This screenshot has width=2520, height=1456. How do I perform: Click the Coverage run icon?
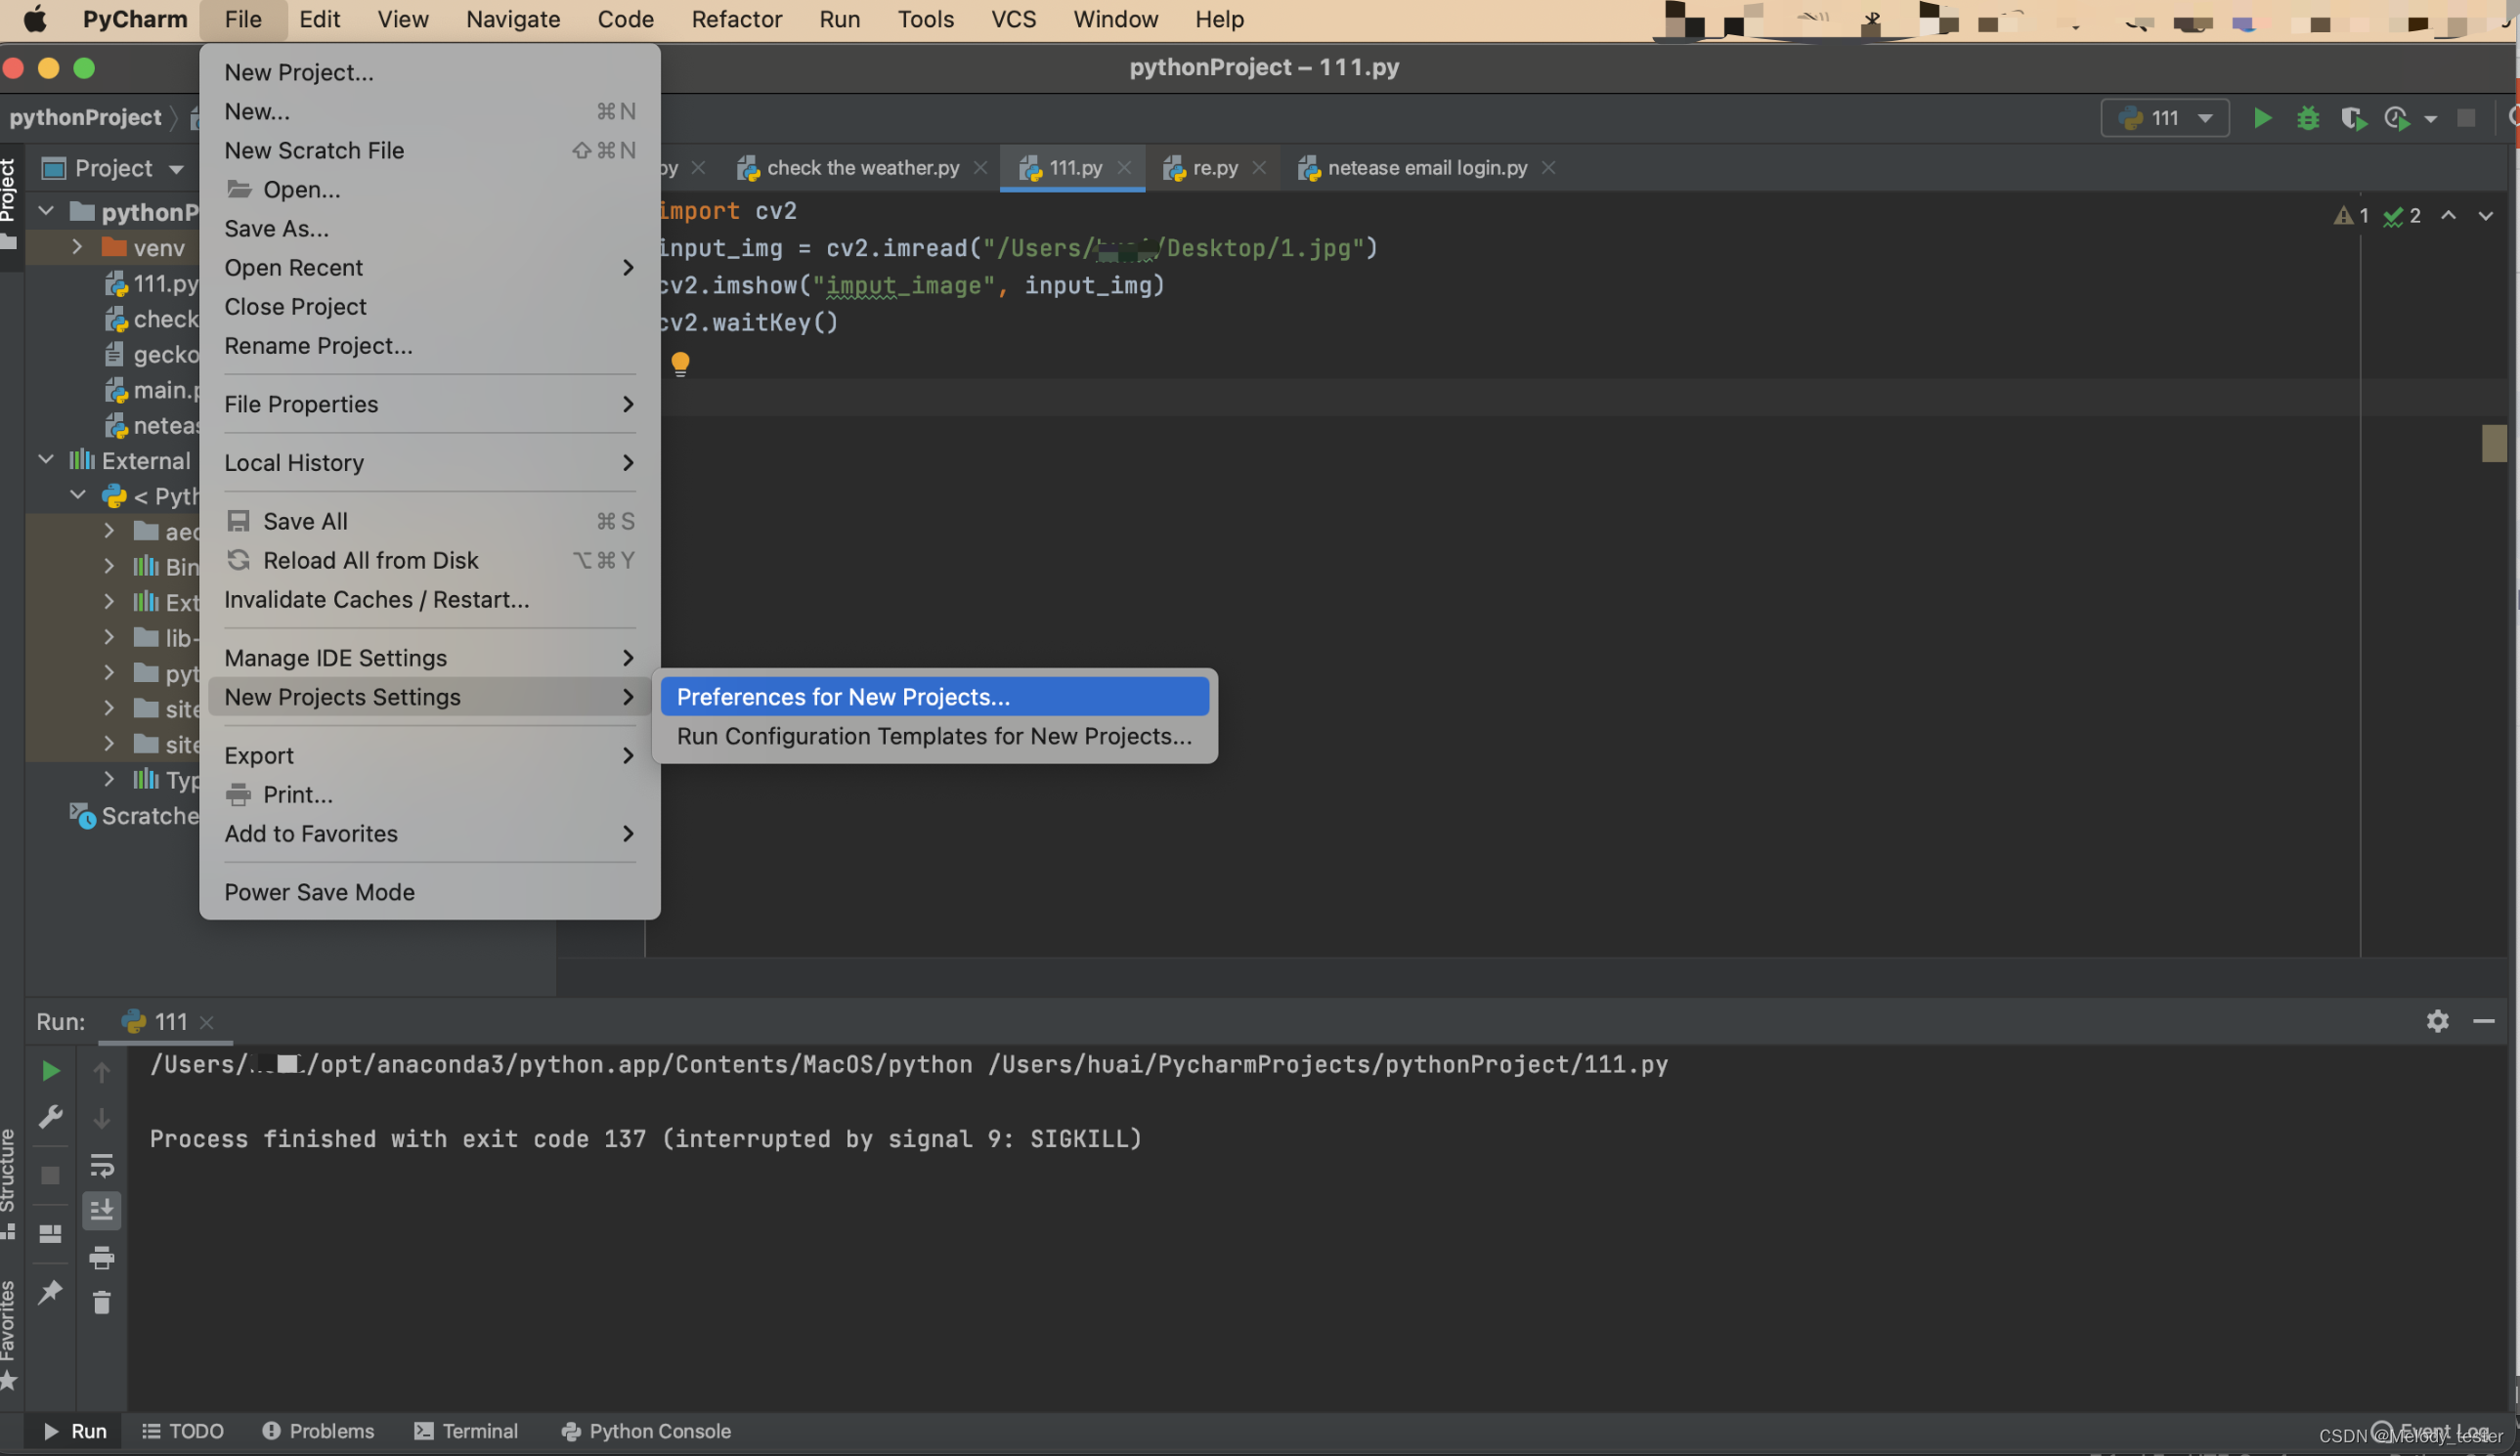click(2352, 118)
